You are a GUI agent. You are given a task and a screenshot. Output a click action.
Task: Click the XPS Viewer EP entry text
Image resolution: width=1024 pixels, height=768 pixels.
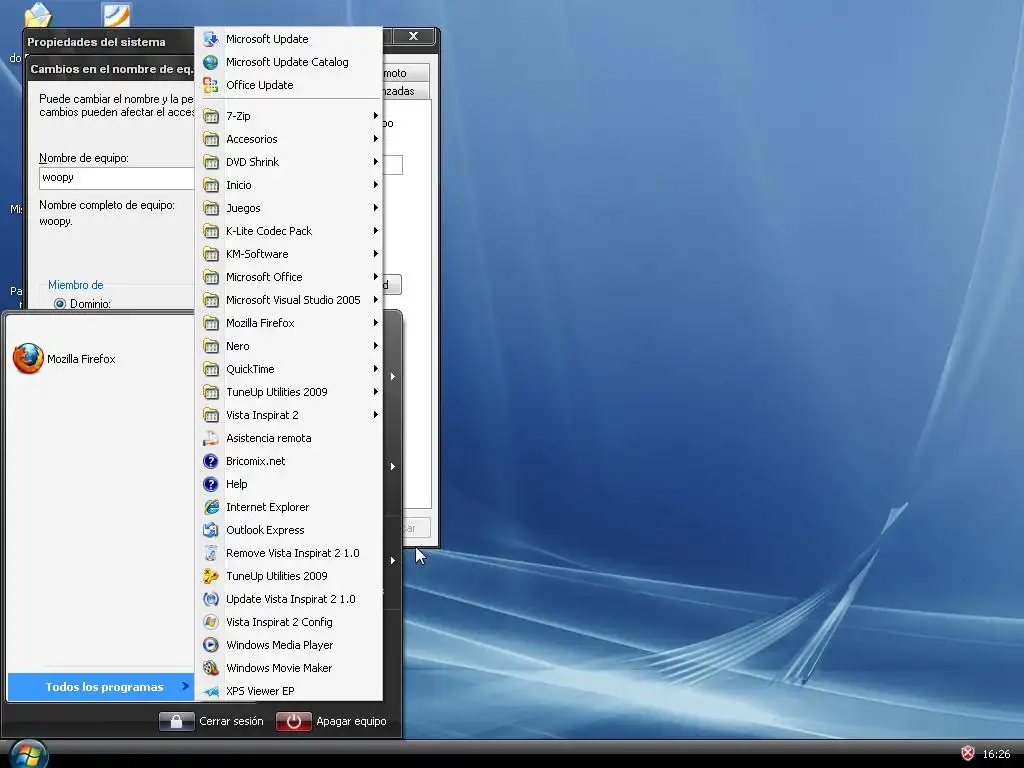click(x=260, y=691)
